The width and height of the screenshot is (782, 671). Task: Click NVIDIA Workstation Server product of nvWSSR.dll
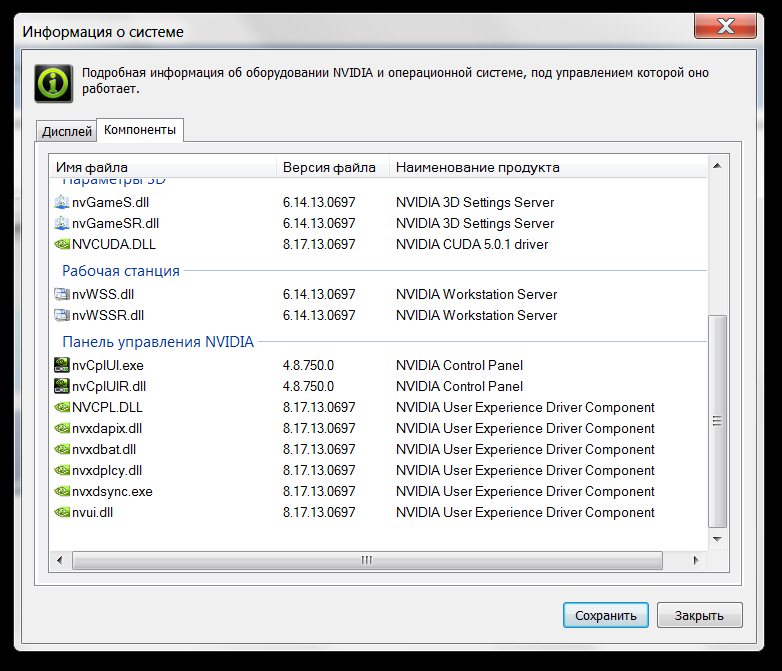pyautogui.click(x=476, y=315)
